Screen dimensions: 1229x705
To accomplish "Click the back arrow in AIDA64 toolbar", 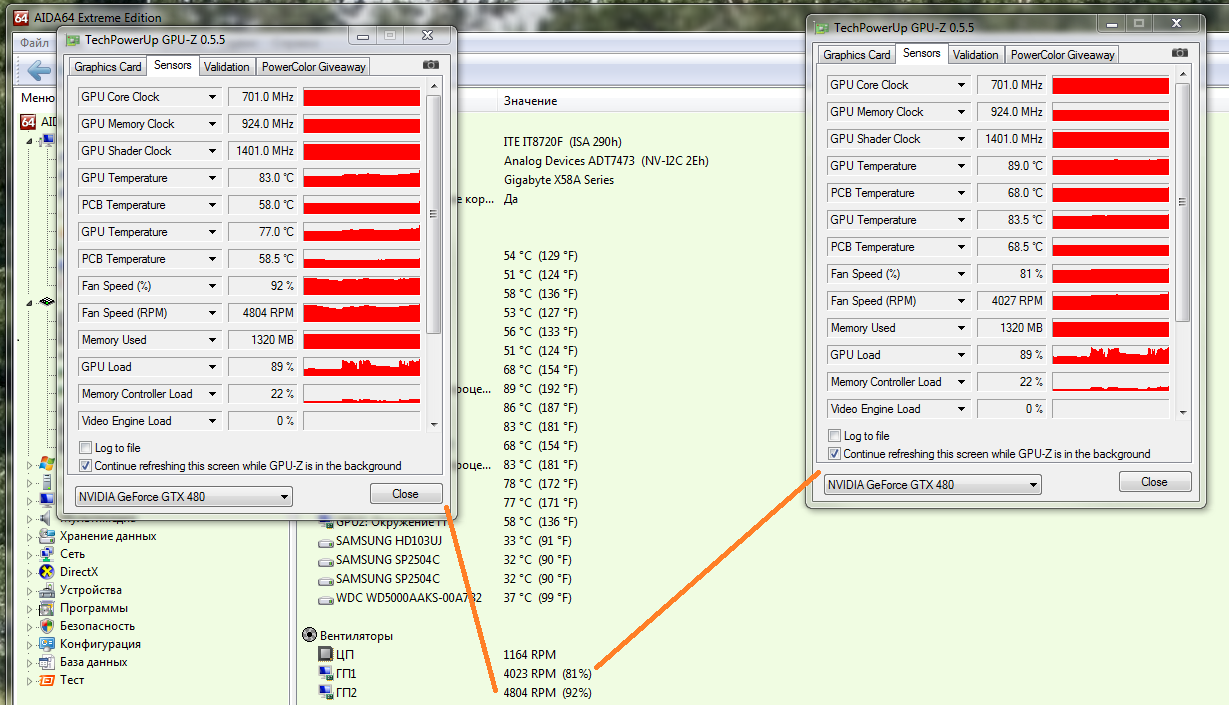I will click(38, 70).
